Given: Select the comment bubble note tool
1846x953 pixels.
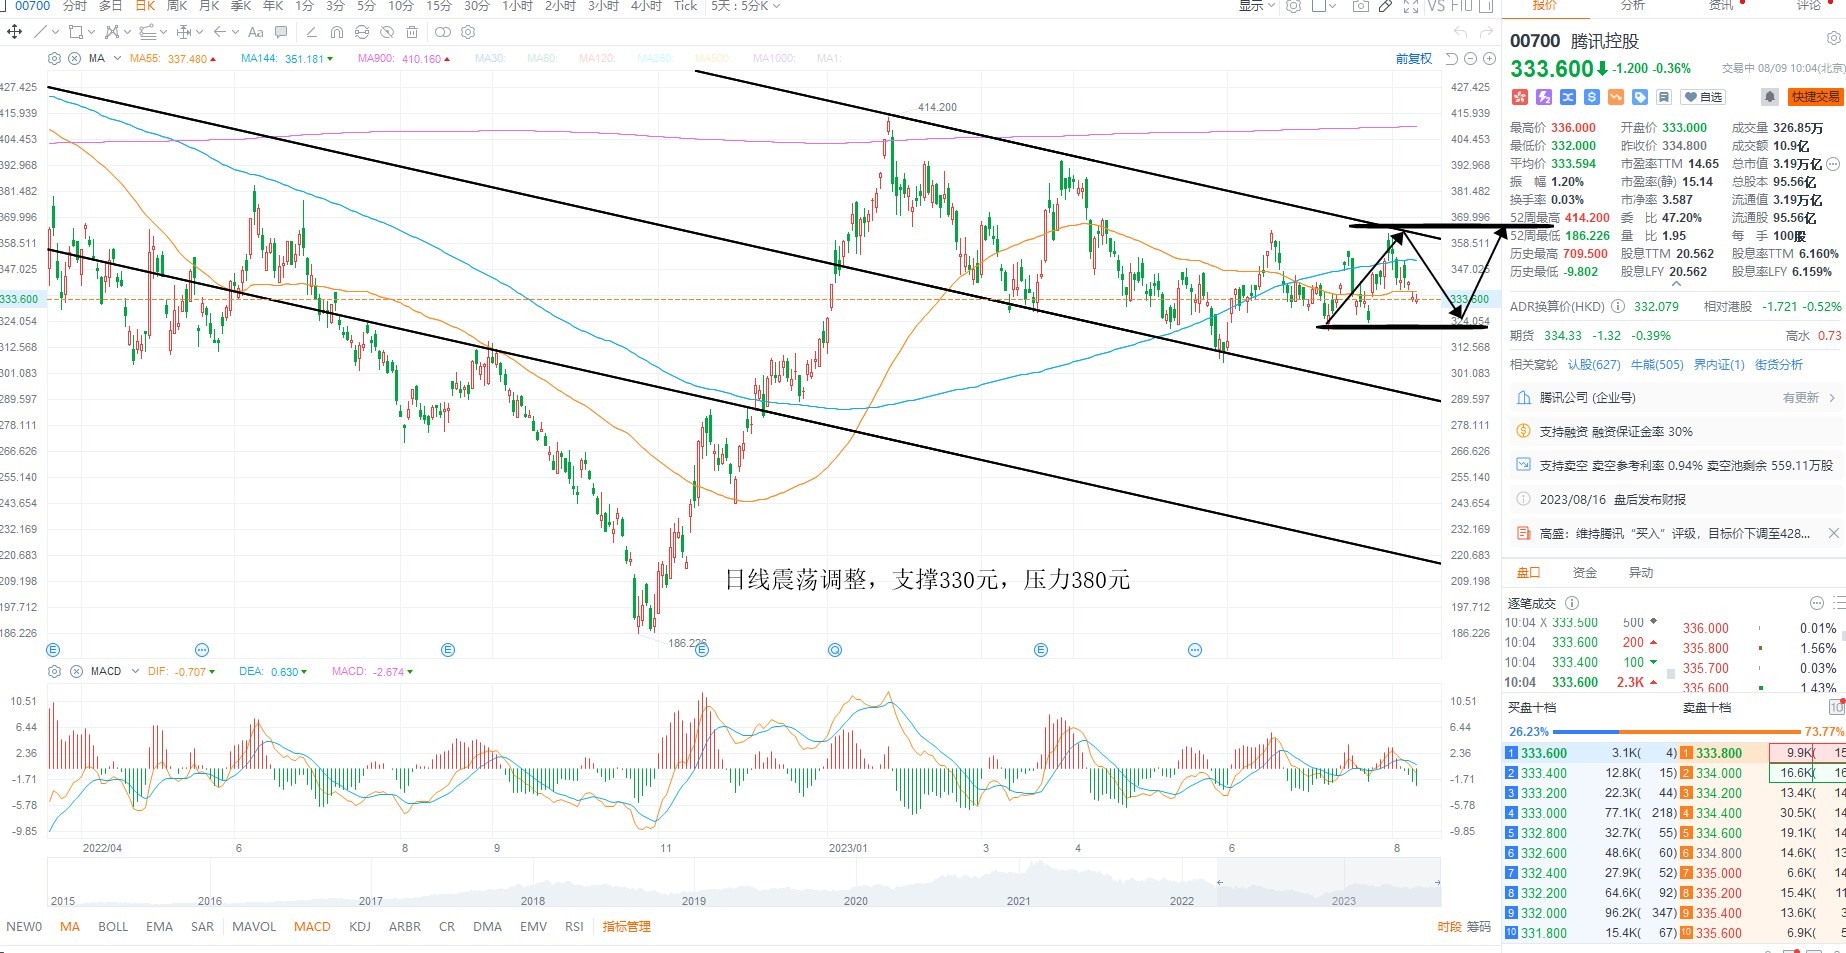Looking at the screenshot, I should tap(281, 32).
